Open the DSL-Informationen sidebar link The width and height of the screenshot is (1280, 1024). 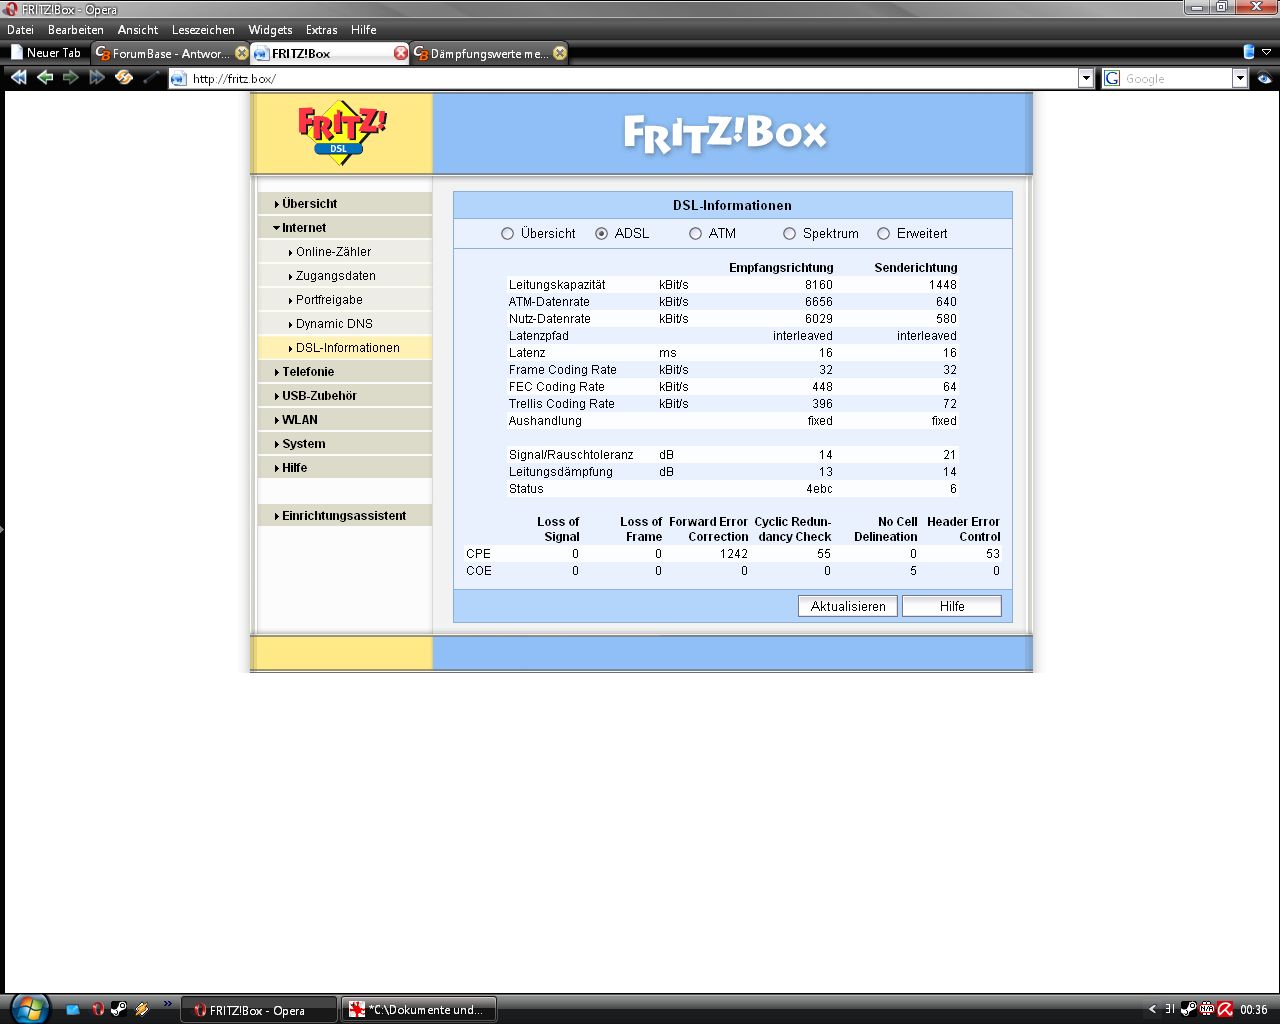pos(347,348)
